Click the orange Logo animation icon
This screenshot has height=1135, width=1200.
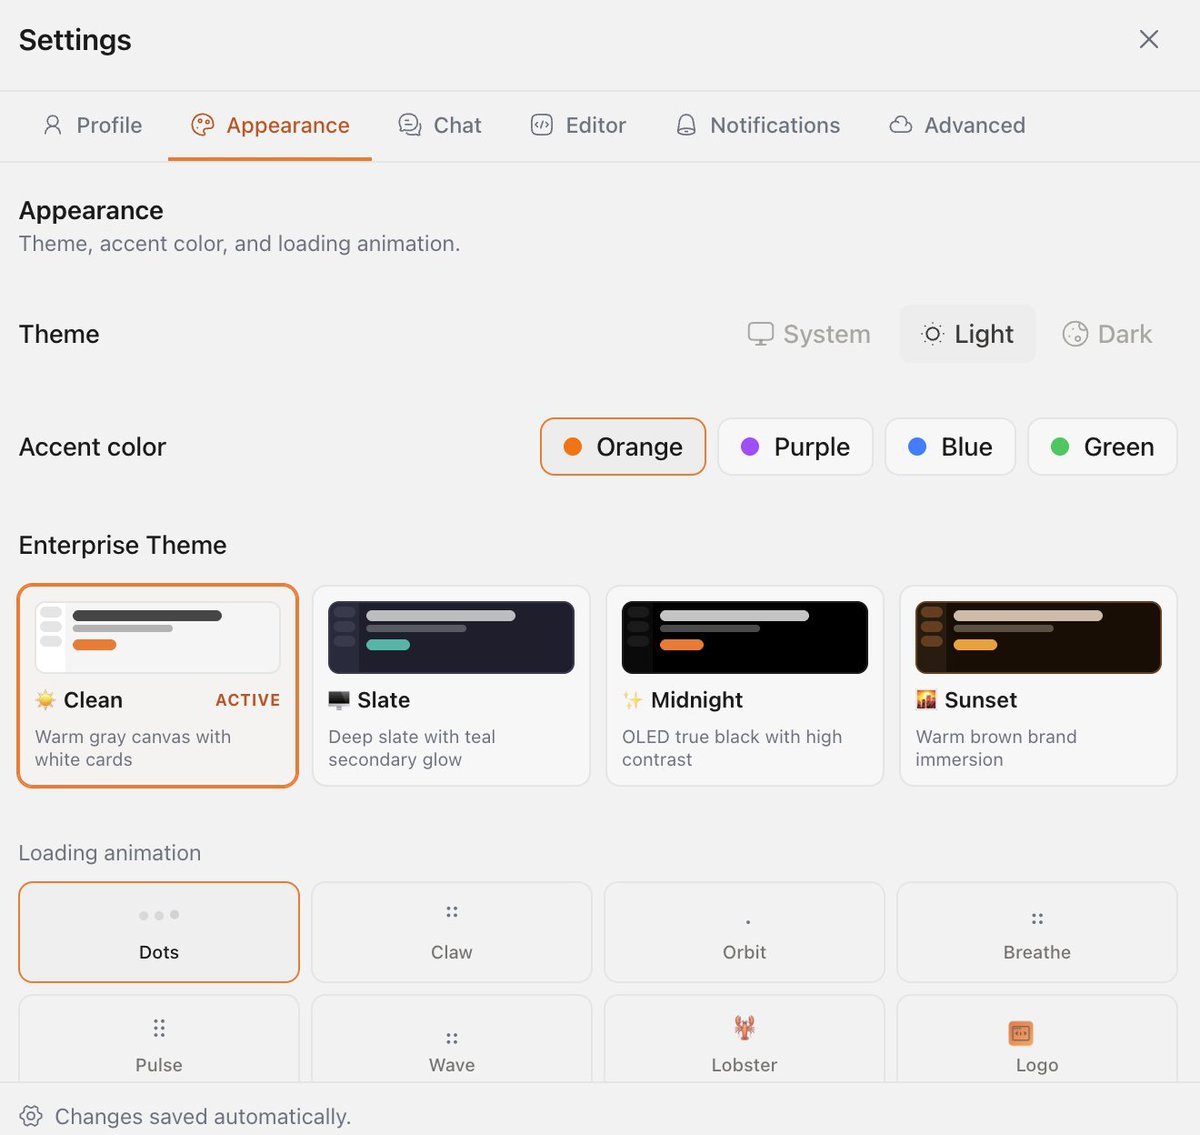click(x=1020, y=1033)
